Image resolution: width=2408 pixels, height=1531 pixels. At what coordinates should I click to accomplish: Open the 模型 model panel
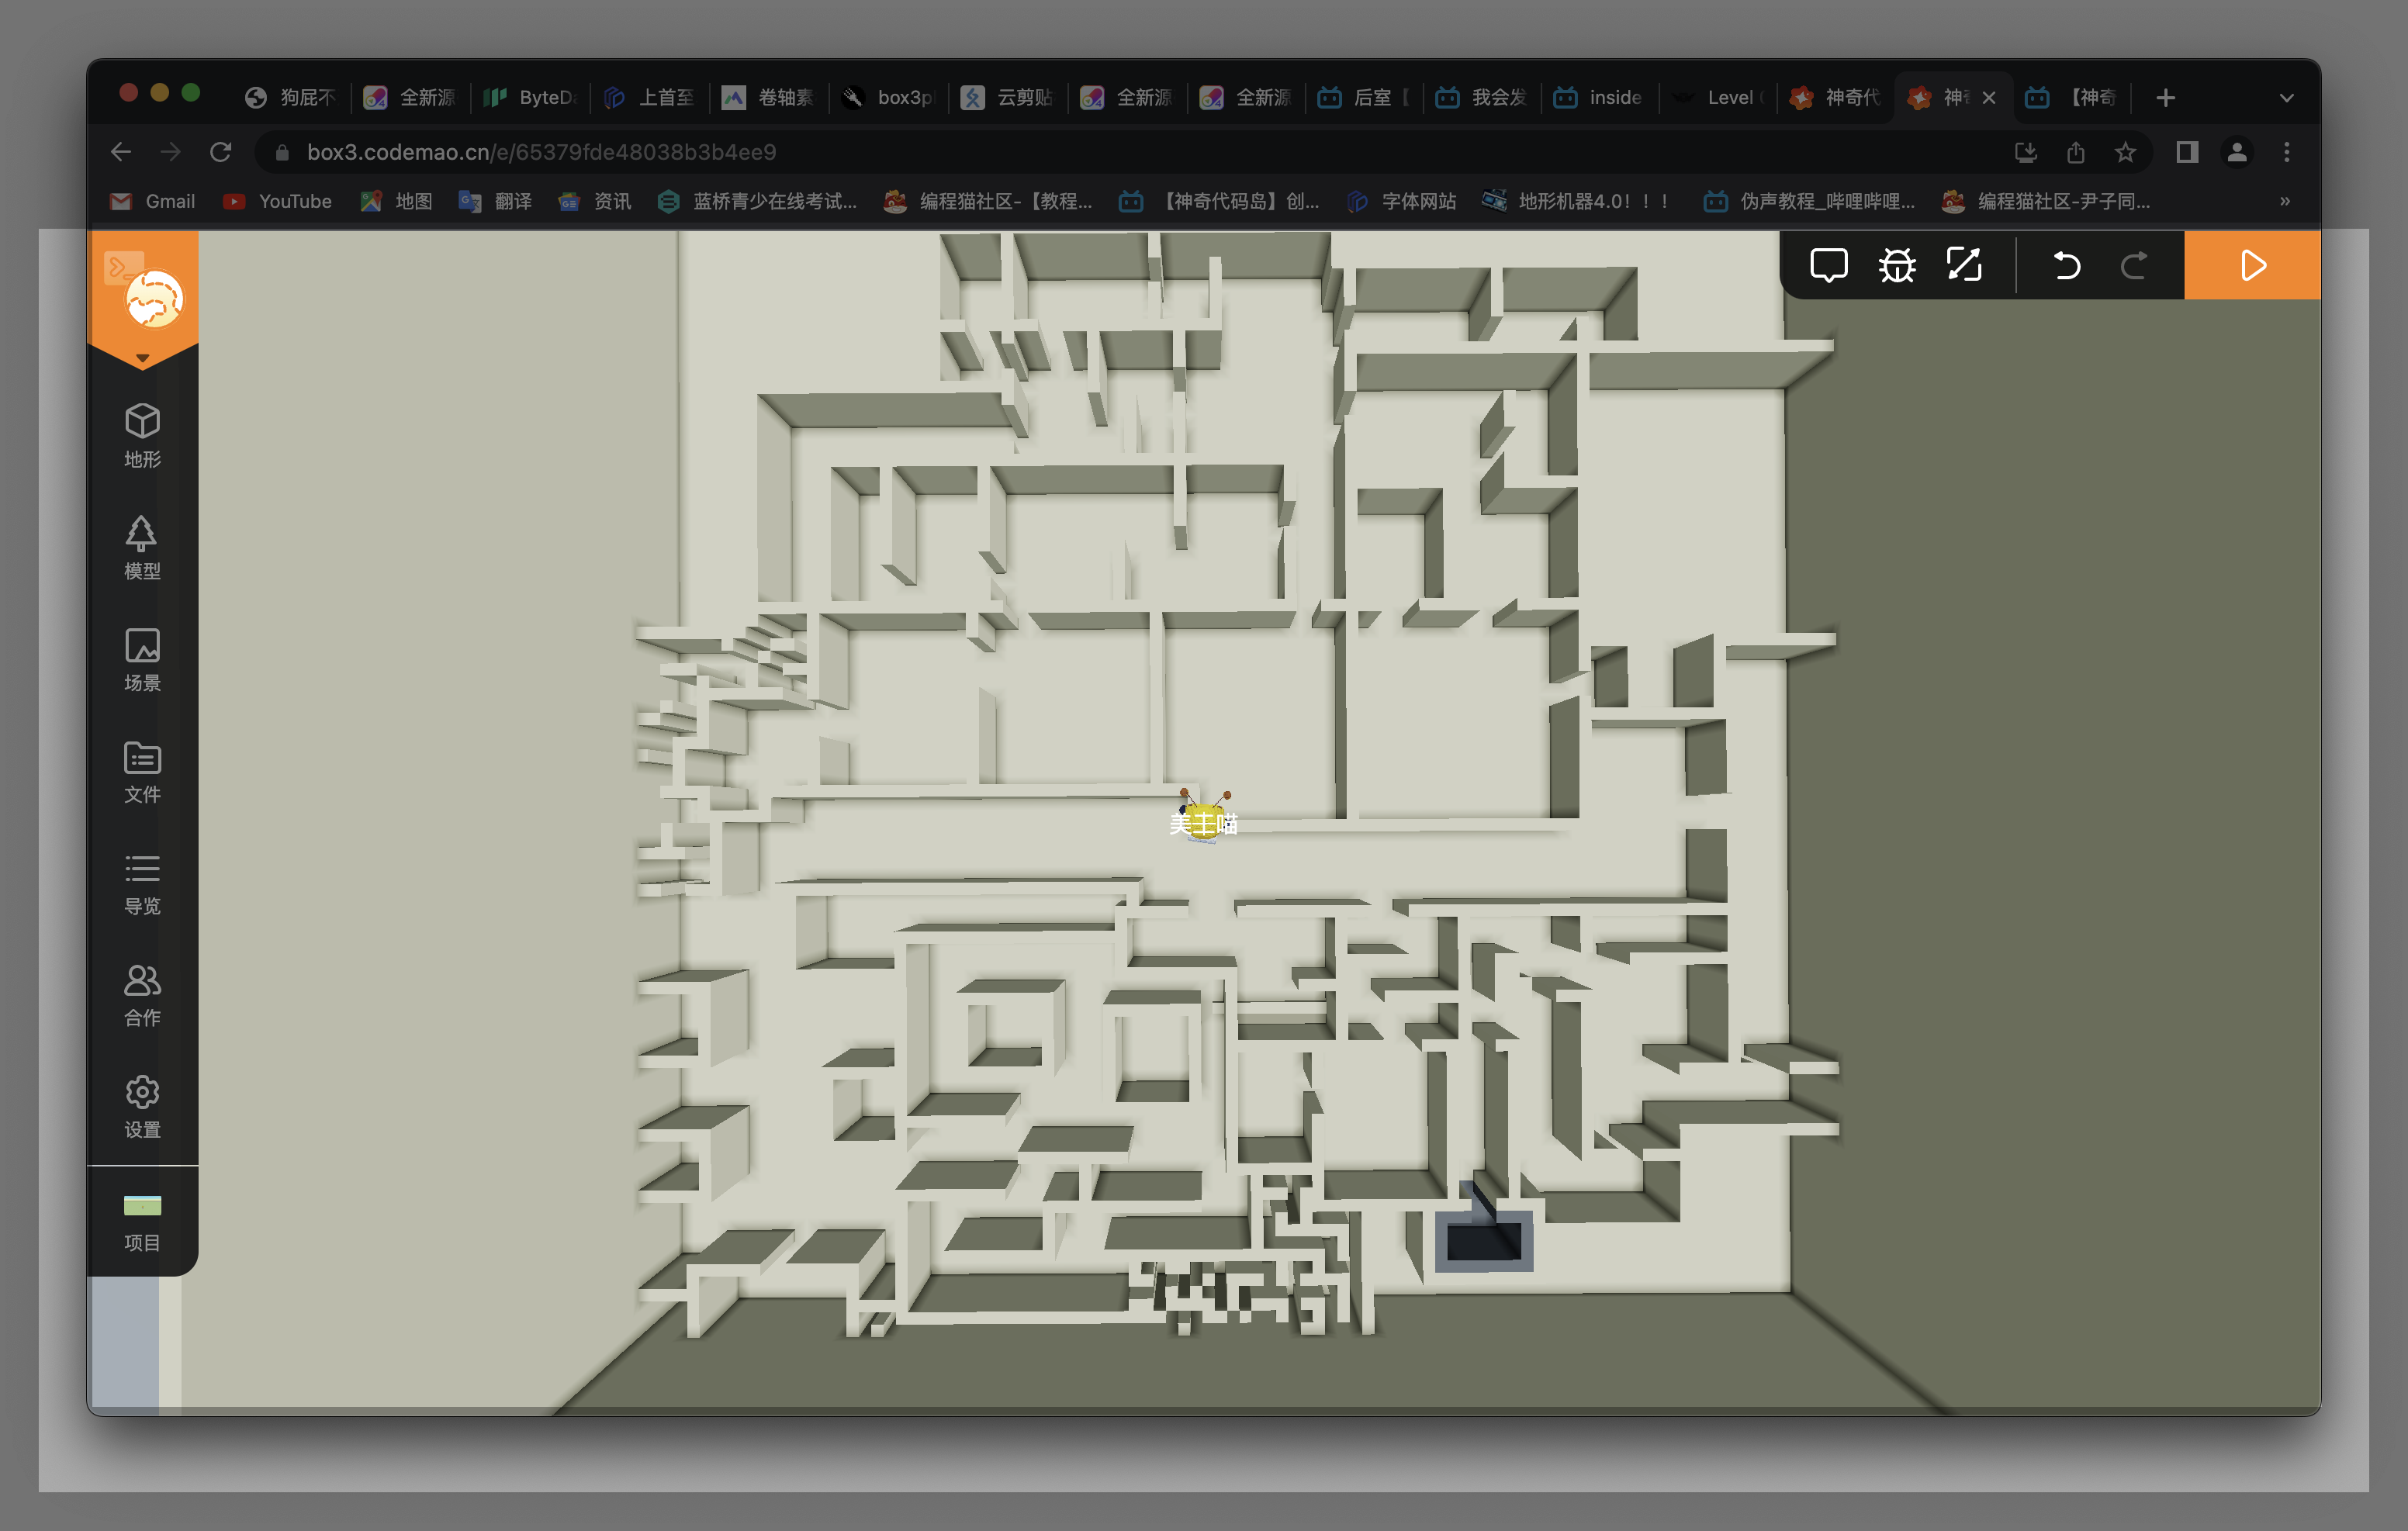click(142, 547)
